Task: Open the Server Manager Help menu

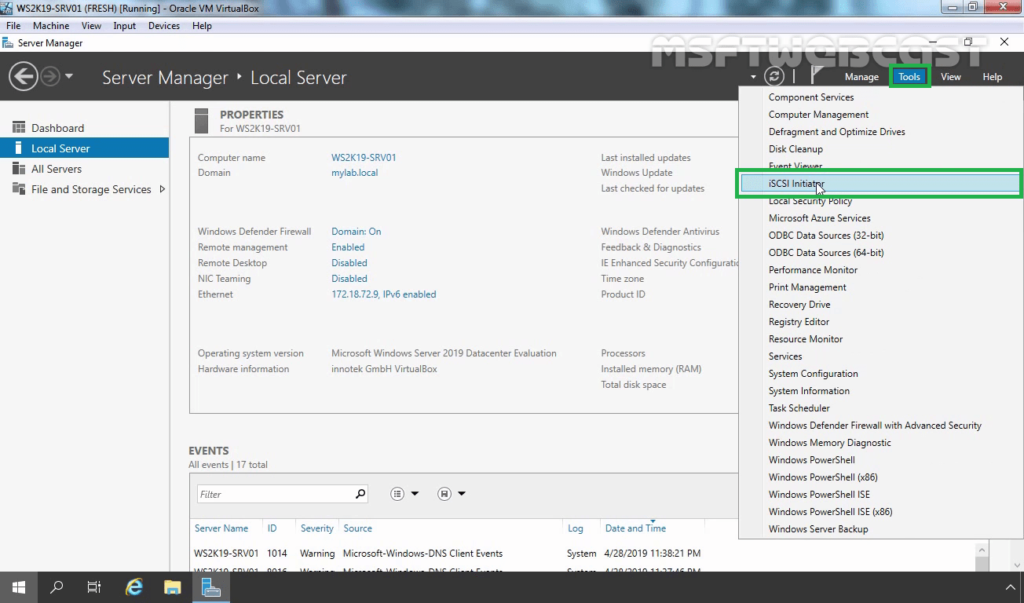Action: pyautogui.click(x=992, y=76)
